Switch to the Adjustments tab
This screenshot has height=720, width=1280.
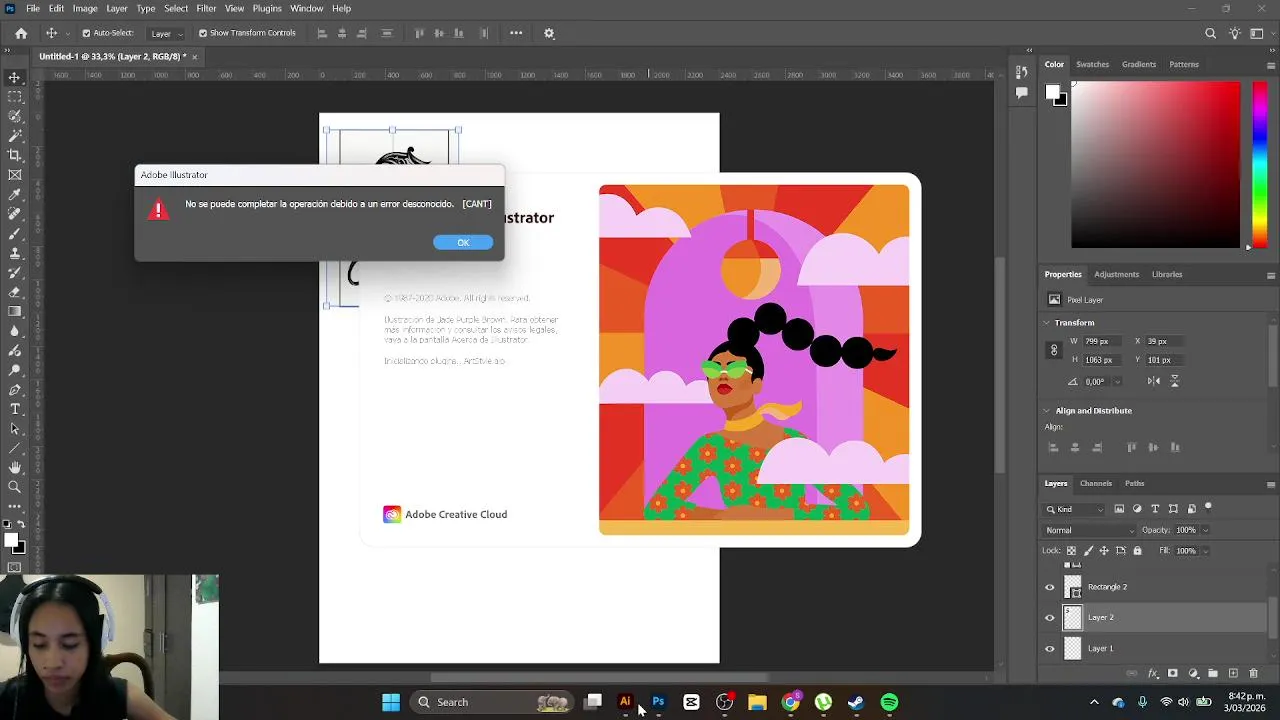tap(1116, 274)
